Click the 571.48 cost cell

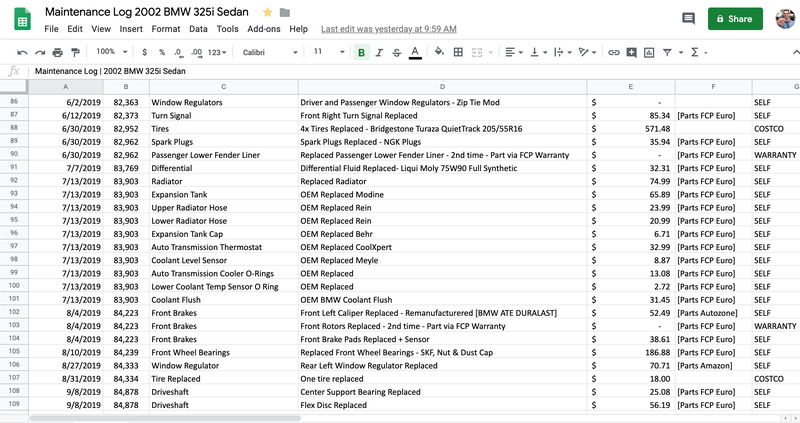[x=631, y=129]
